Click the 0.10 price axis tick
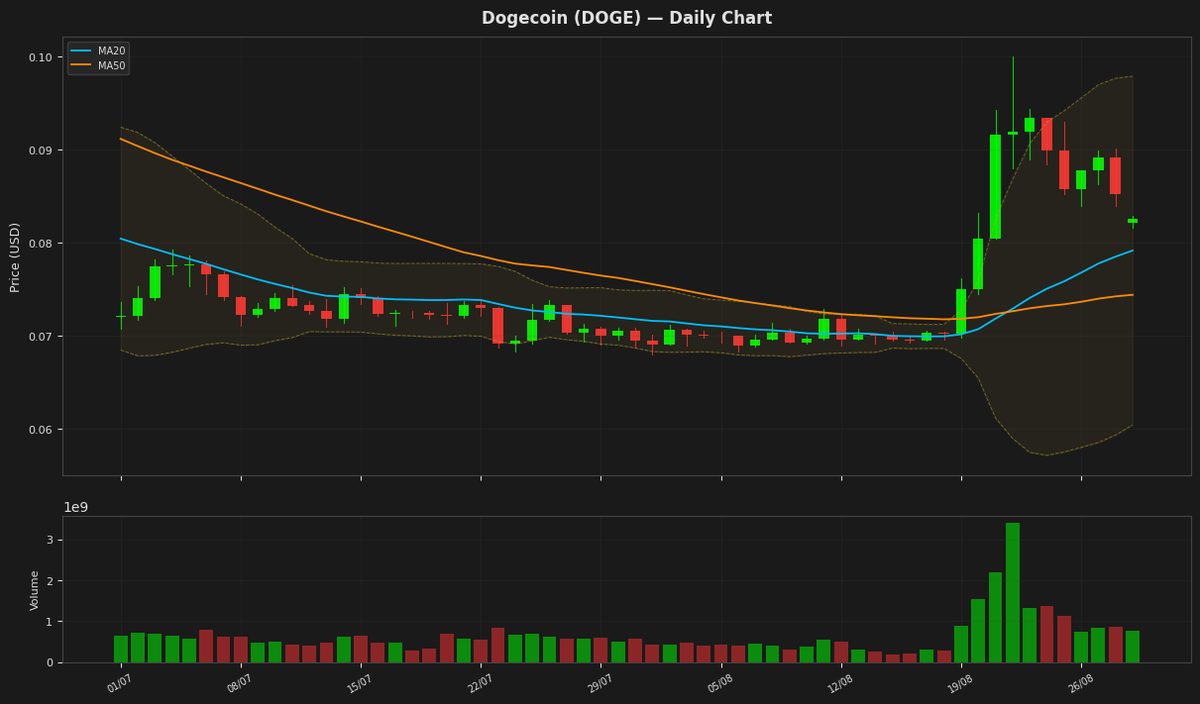The height and width of the screenshot is (704, 1200). coord(40,57)
